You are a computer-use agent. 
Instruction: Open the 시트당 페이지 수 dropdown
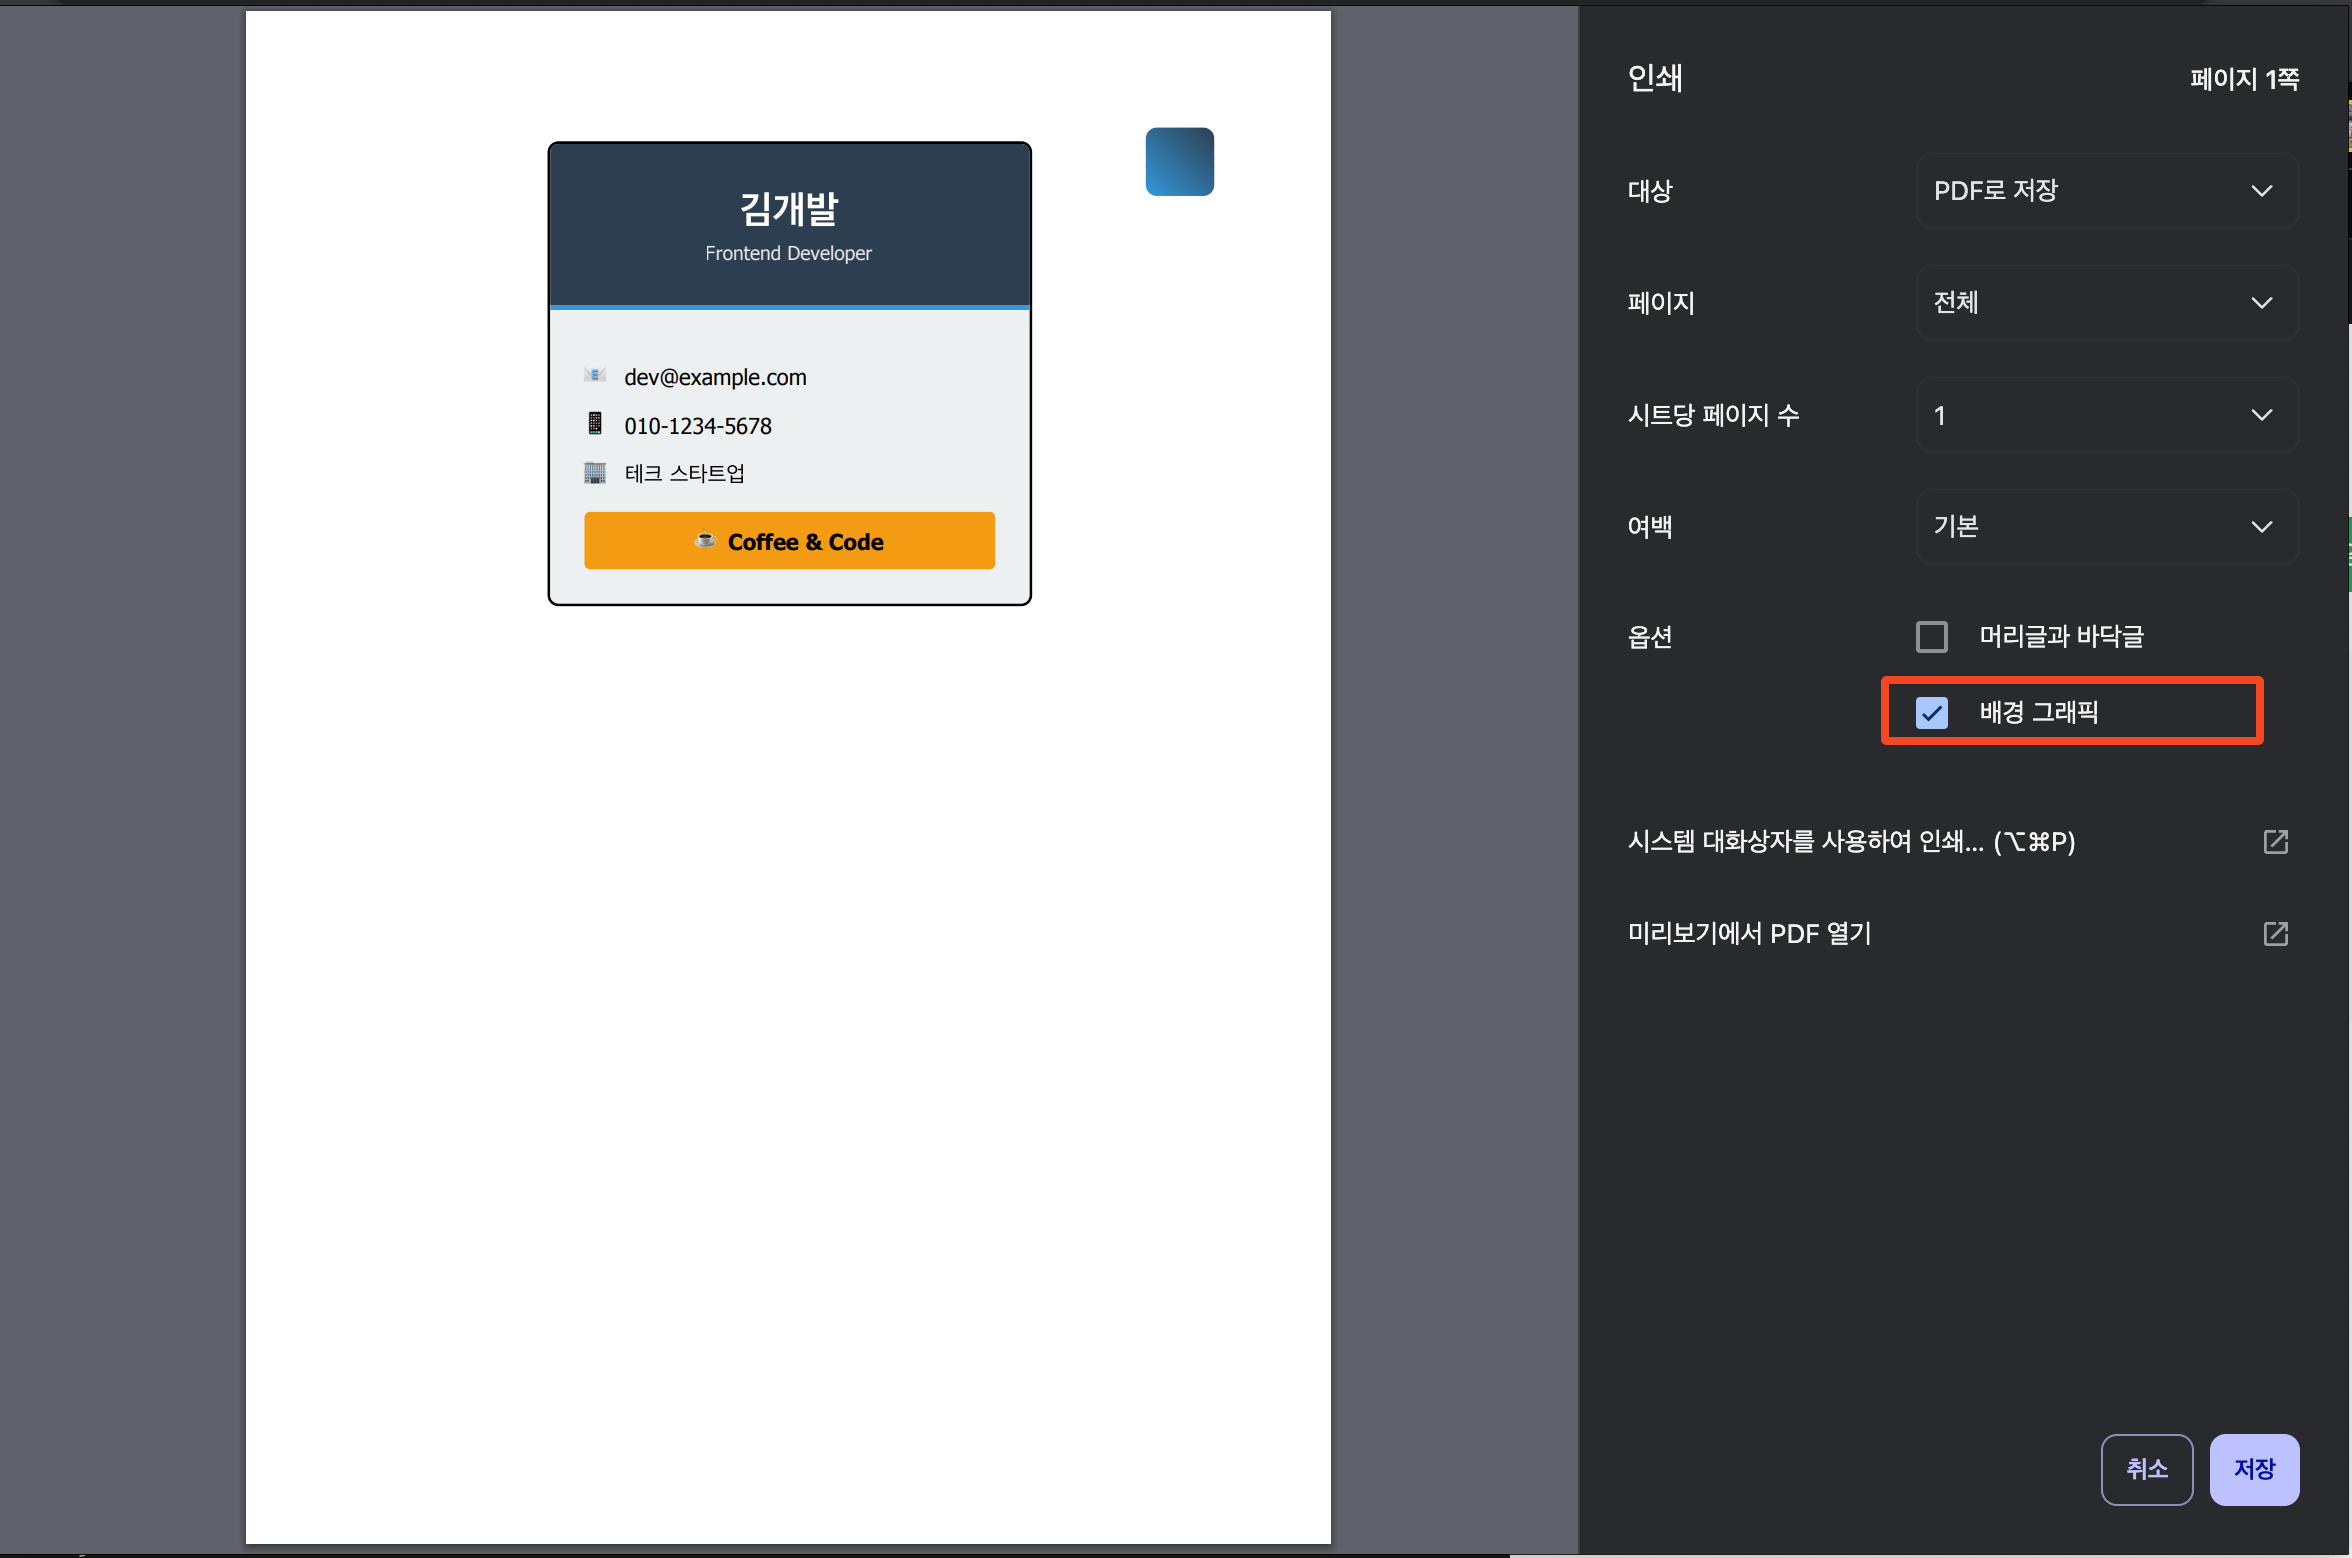pos(2106,415)
